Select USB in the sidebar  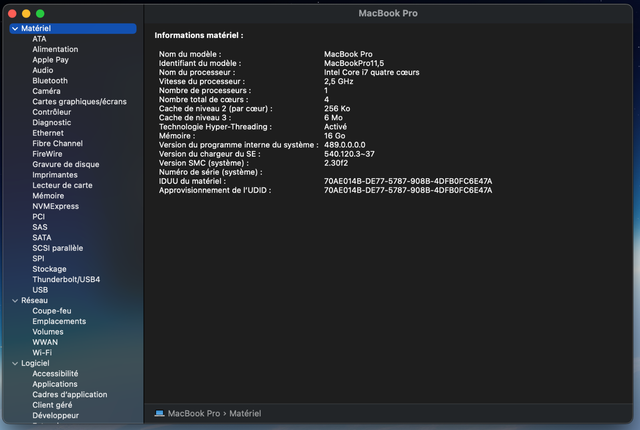coord(40,290)
